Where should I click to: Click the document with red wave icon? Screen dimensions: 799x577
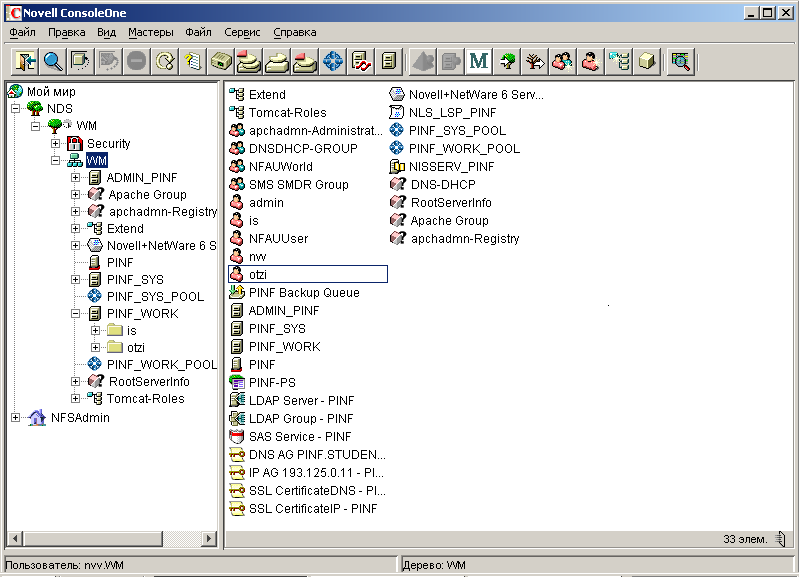click(361, 62)
